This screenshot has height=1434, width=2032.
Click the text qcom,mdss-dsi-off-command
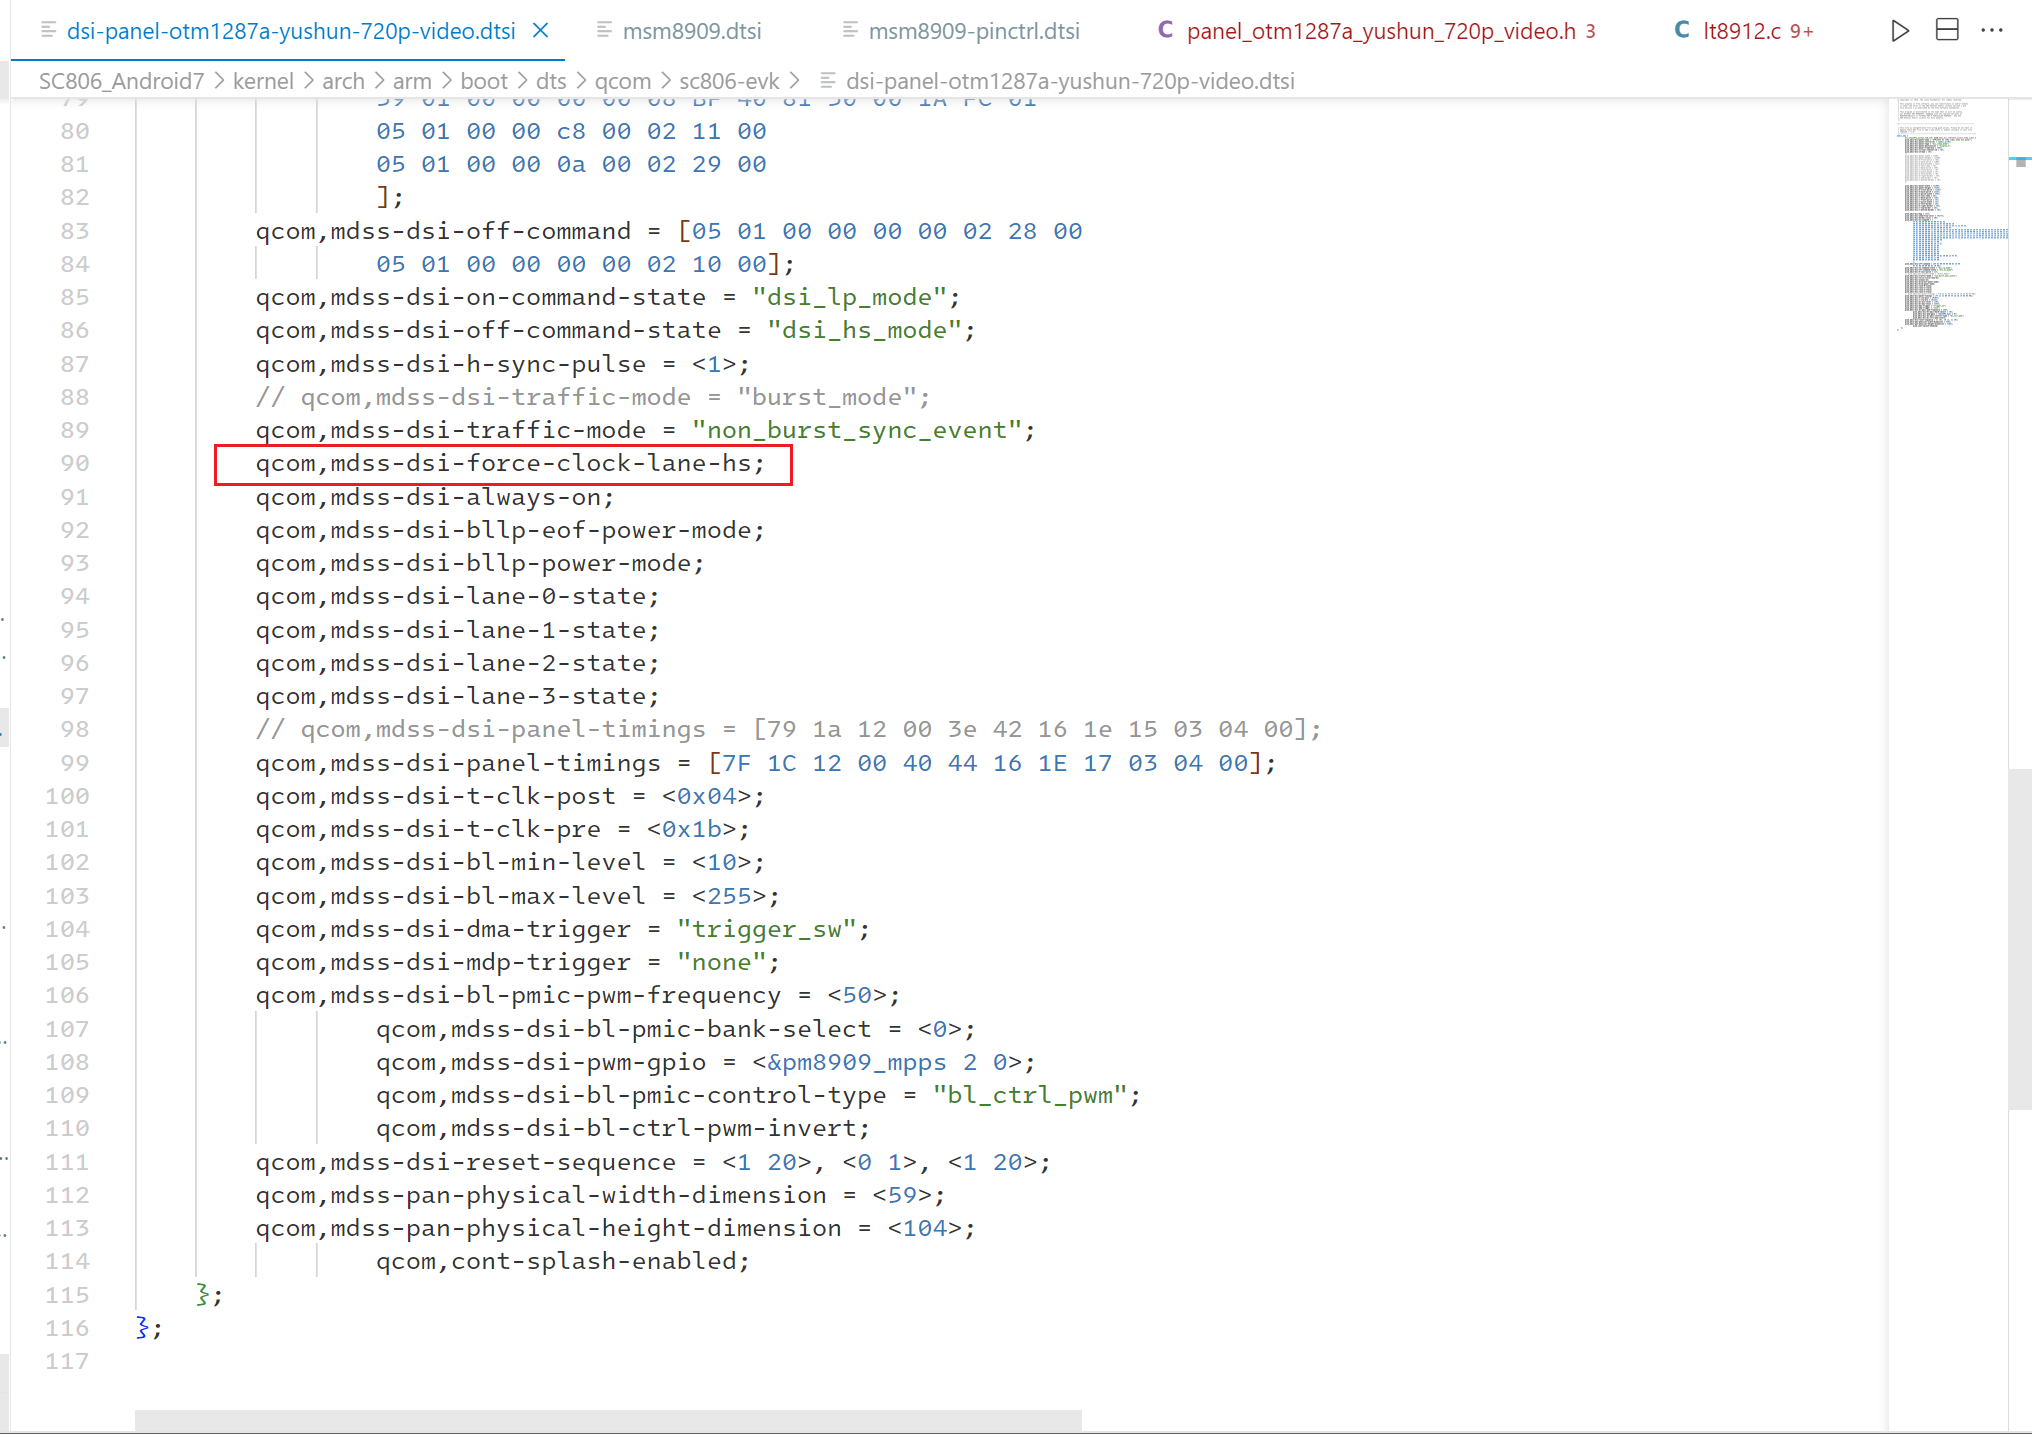click(x=443, y=231)
